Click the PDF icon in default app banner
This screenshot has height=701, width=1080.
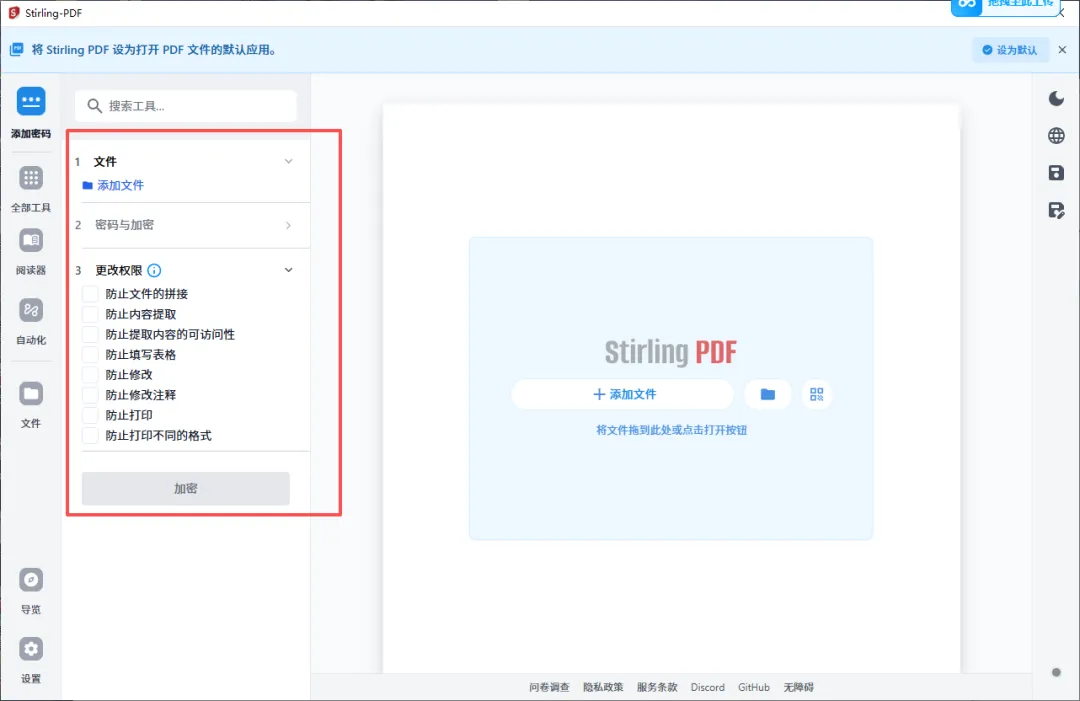(x=17, y=50)
